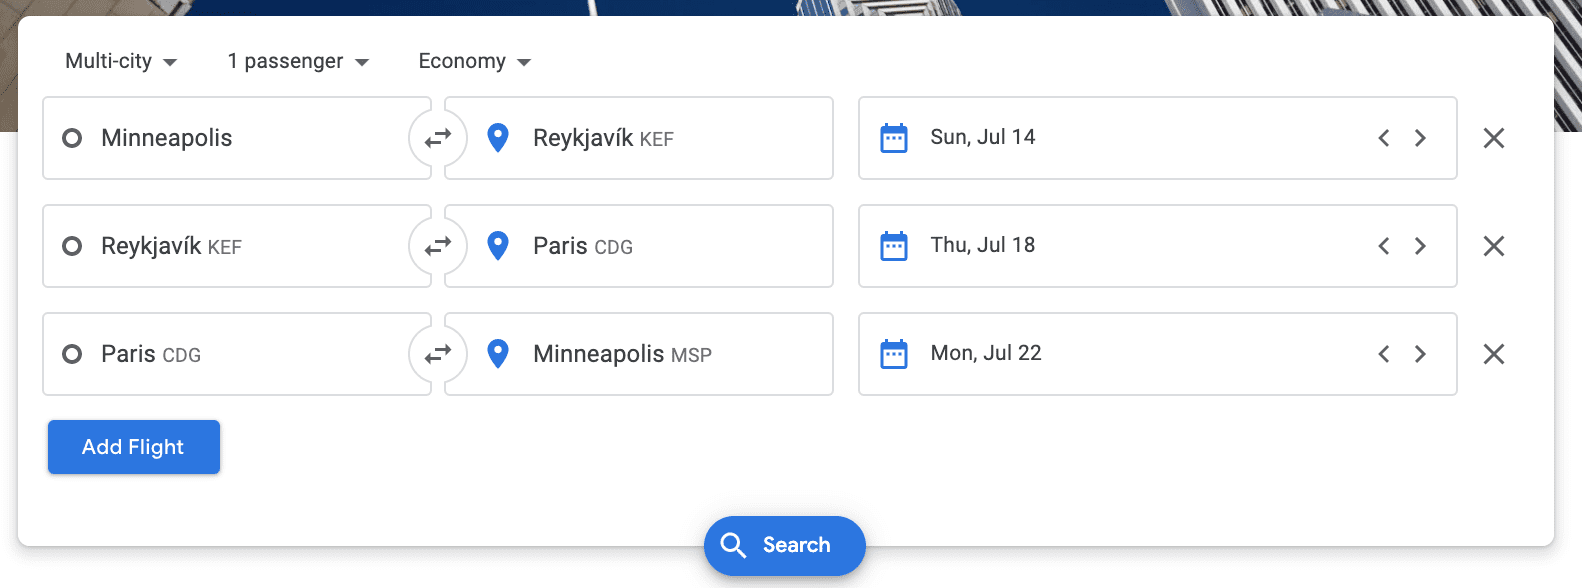
Task: Swap Paris and Minneapolis MSP locations
Action: point(438,354)
